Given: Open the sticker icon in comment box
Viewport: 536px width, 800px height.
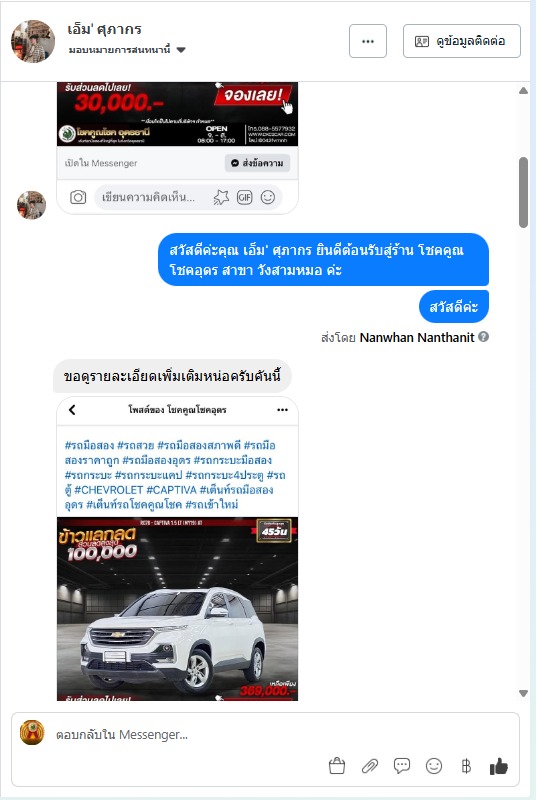Looking at the screenshot, I should [x=221, y=197].
